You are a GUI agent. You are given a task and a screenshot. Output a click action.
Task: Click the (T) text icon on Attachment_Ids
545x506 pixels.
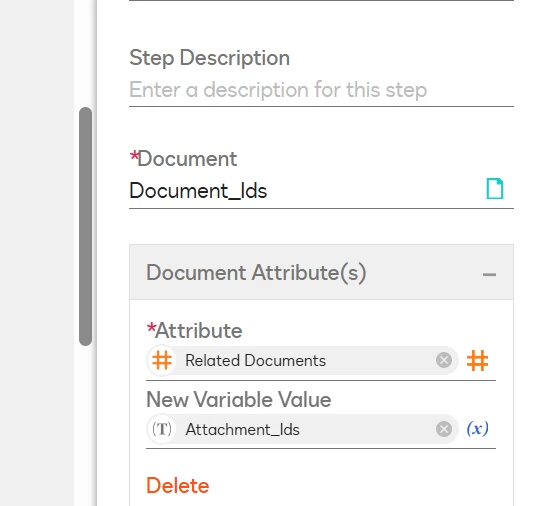click(162, 429)
